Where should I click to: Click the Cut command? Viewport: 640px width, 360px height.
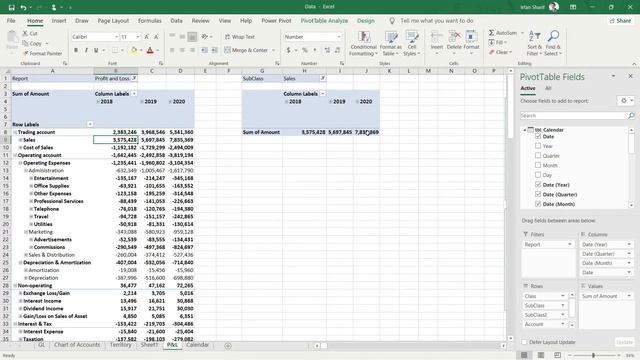(30, 33)
